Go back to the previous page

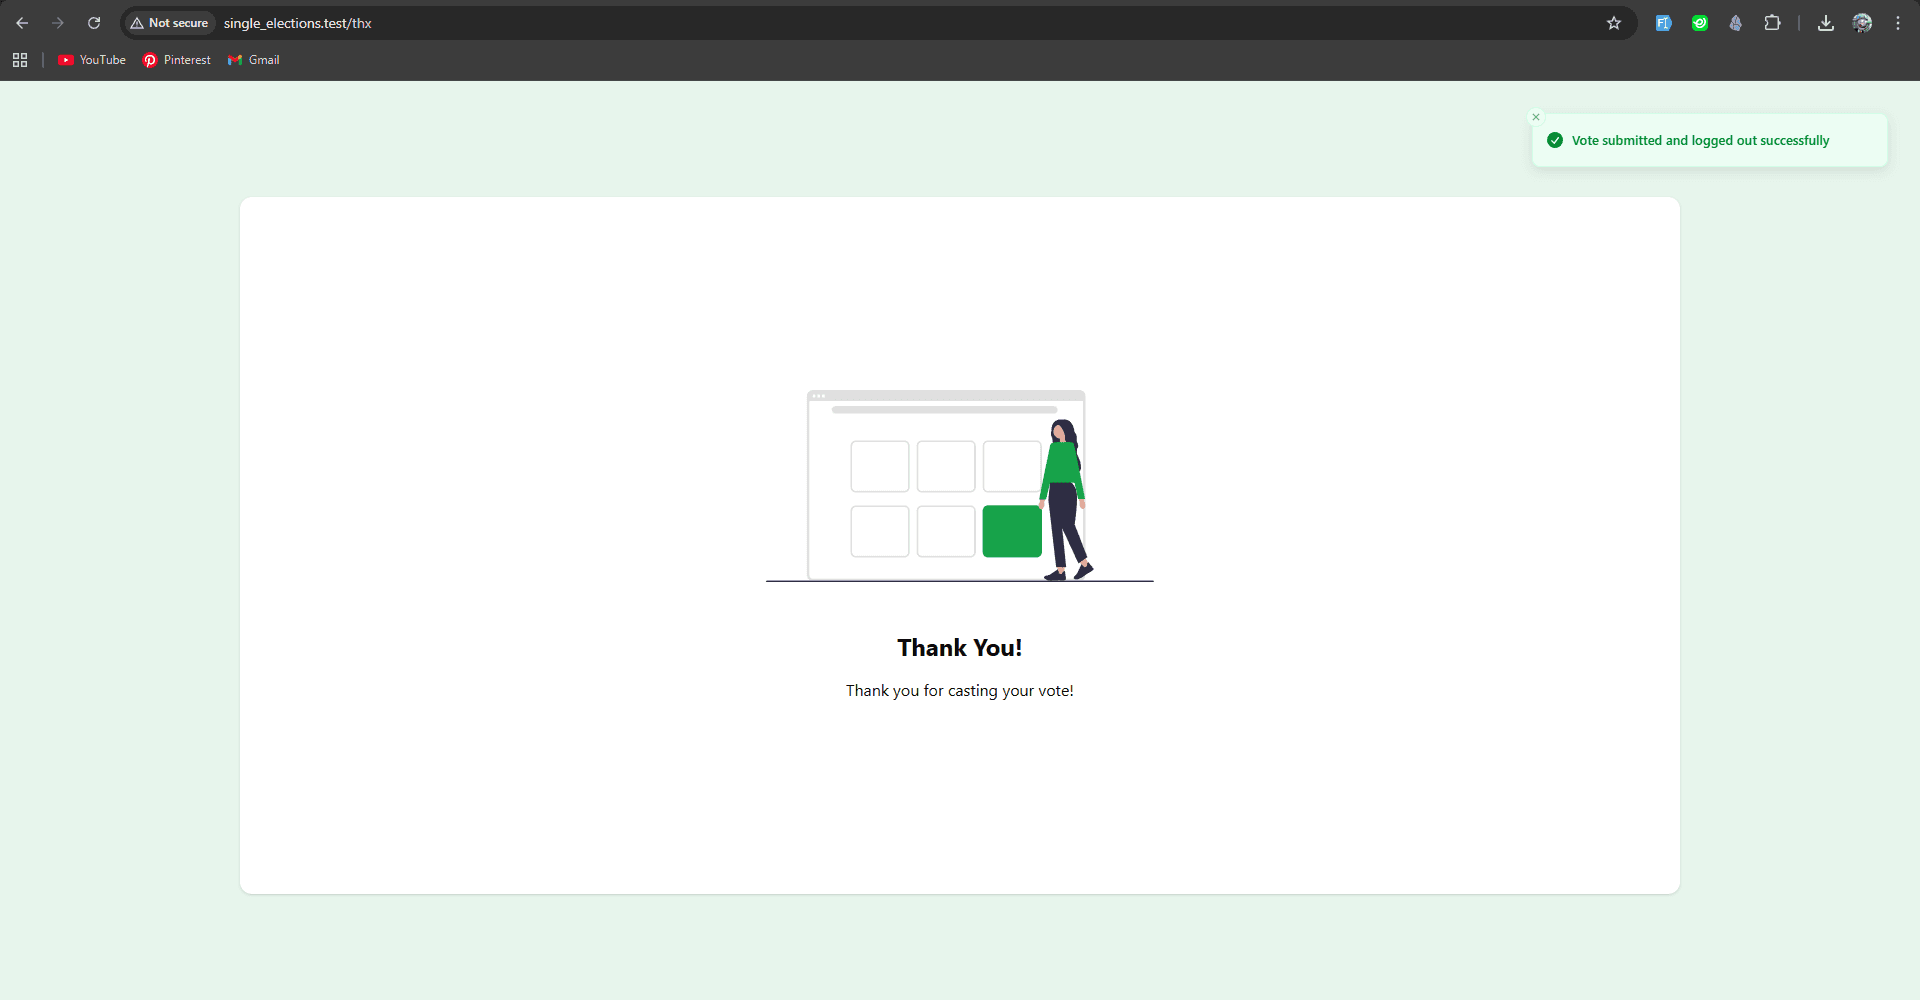click(x=22, y=23)
